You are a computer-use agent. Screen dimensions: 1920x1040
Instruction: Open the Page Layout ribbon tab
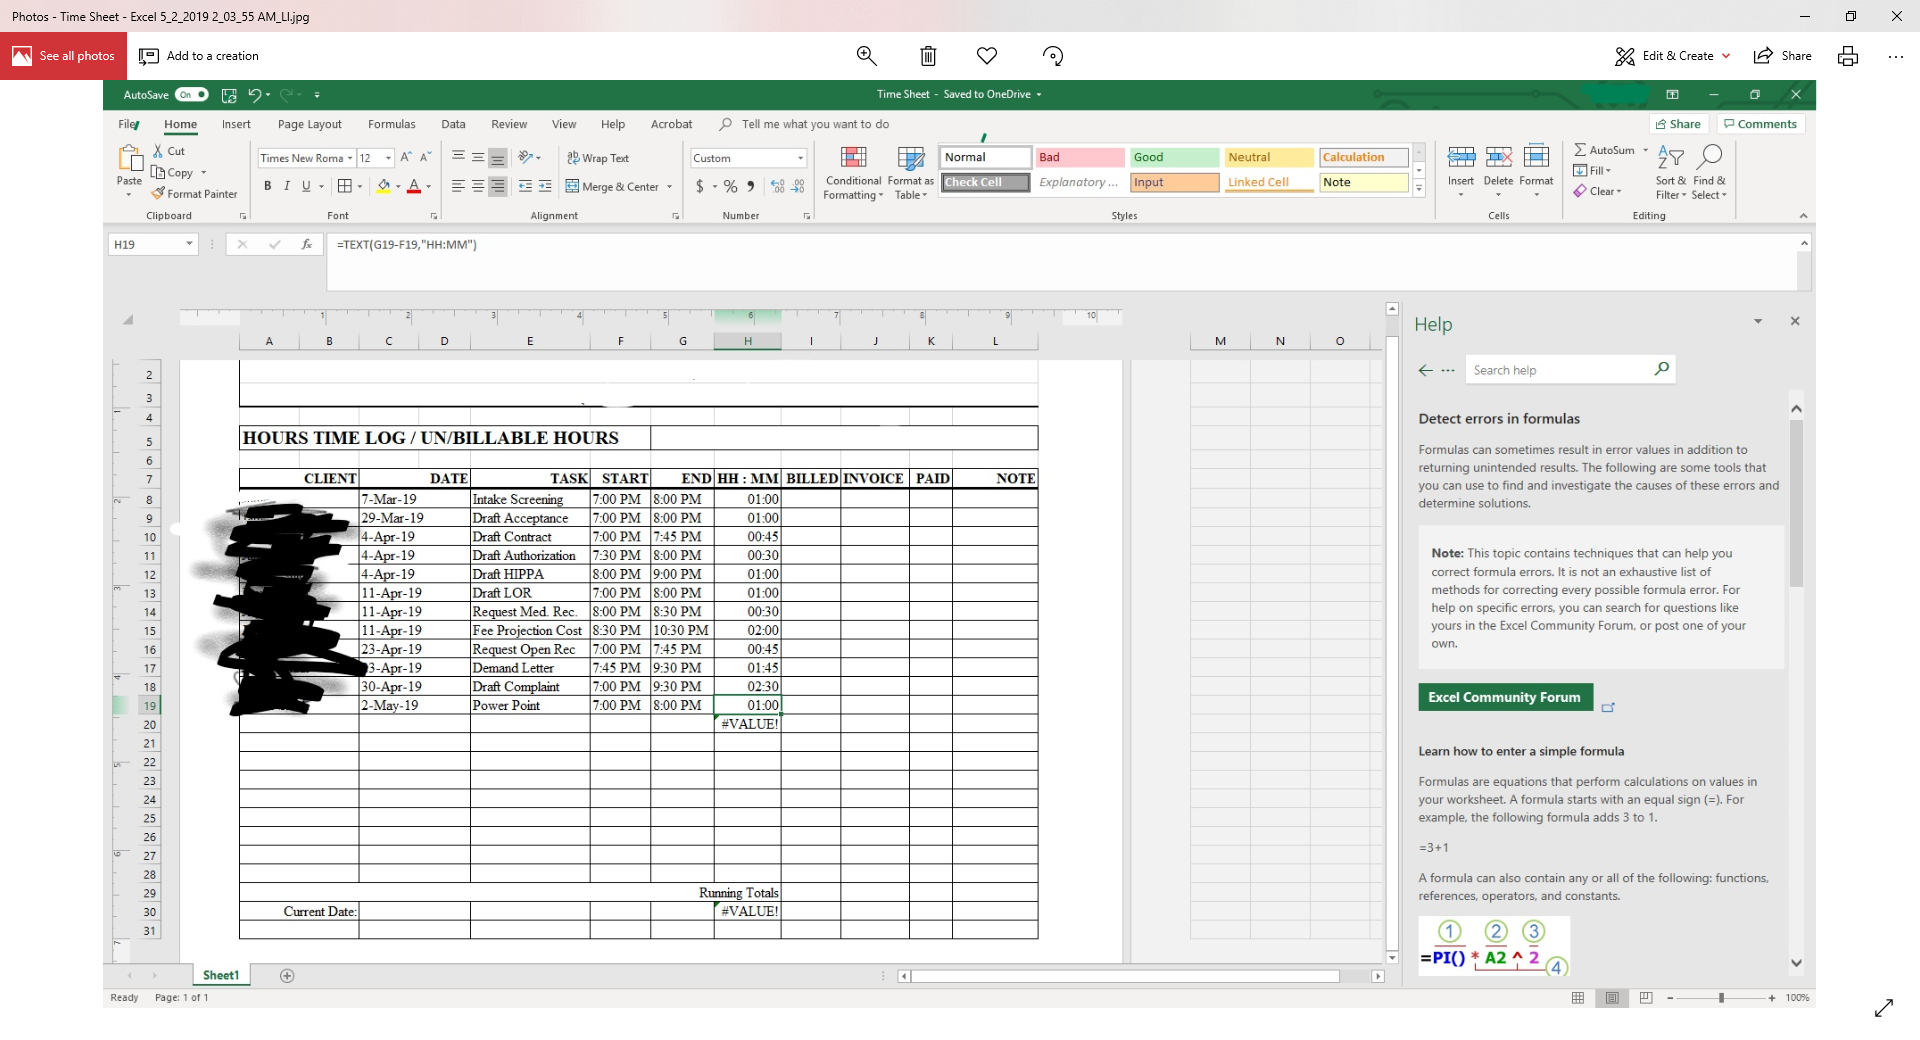coord(310,124)
